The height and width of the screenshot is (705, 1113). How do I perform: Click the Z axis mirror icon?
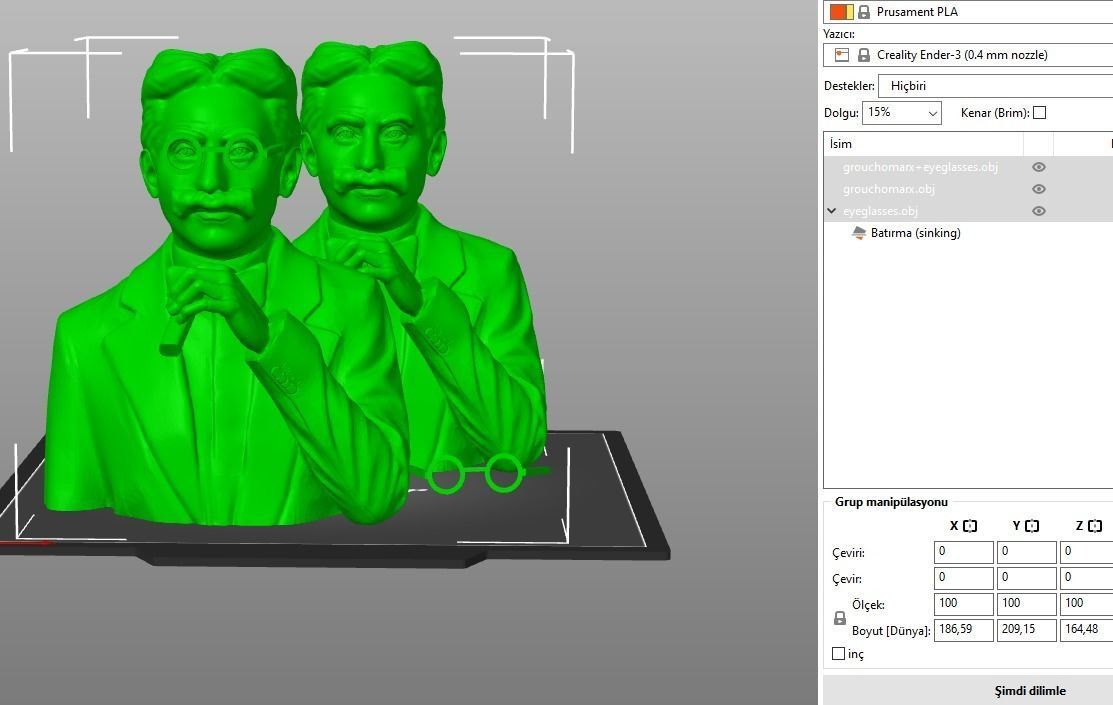tap(1095, 526)
